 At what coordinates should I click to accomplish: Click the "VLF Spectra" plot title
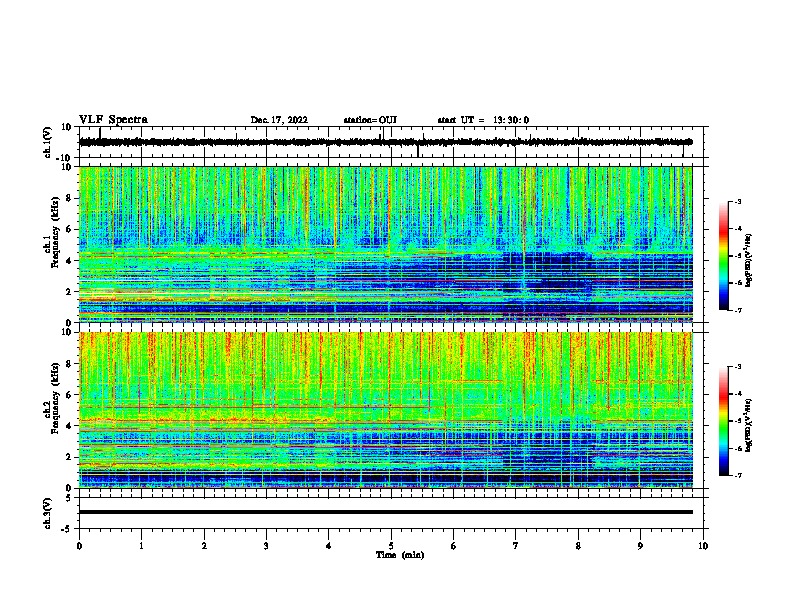pyautogui.click(x=113, y=120)
